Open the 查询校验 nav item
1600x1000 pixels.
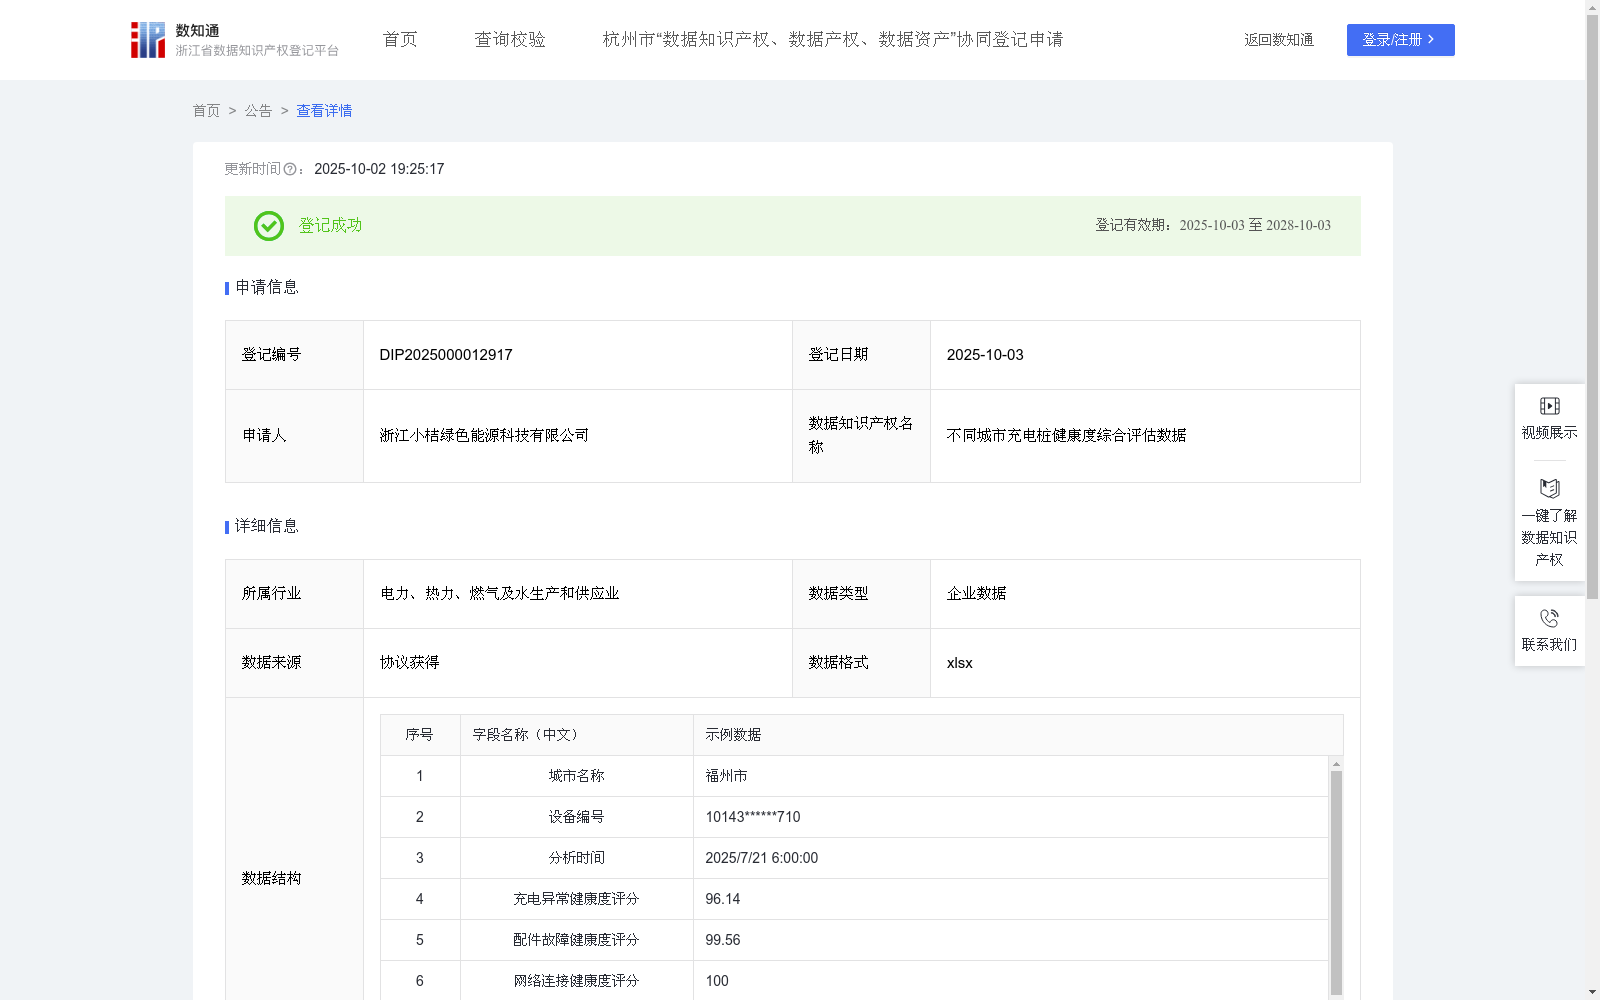coord(510,40)
